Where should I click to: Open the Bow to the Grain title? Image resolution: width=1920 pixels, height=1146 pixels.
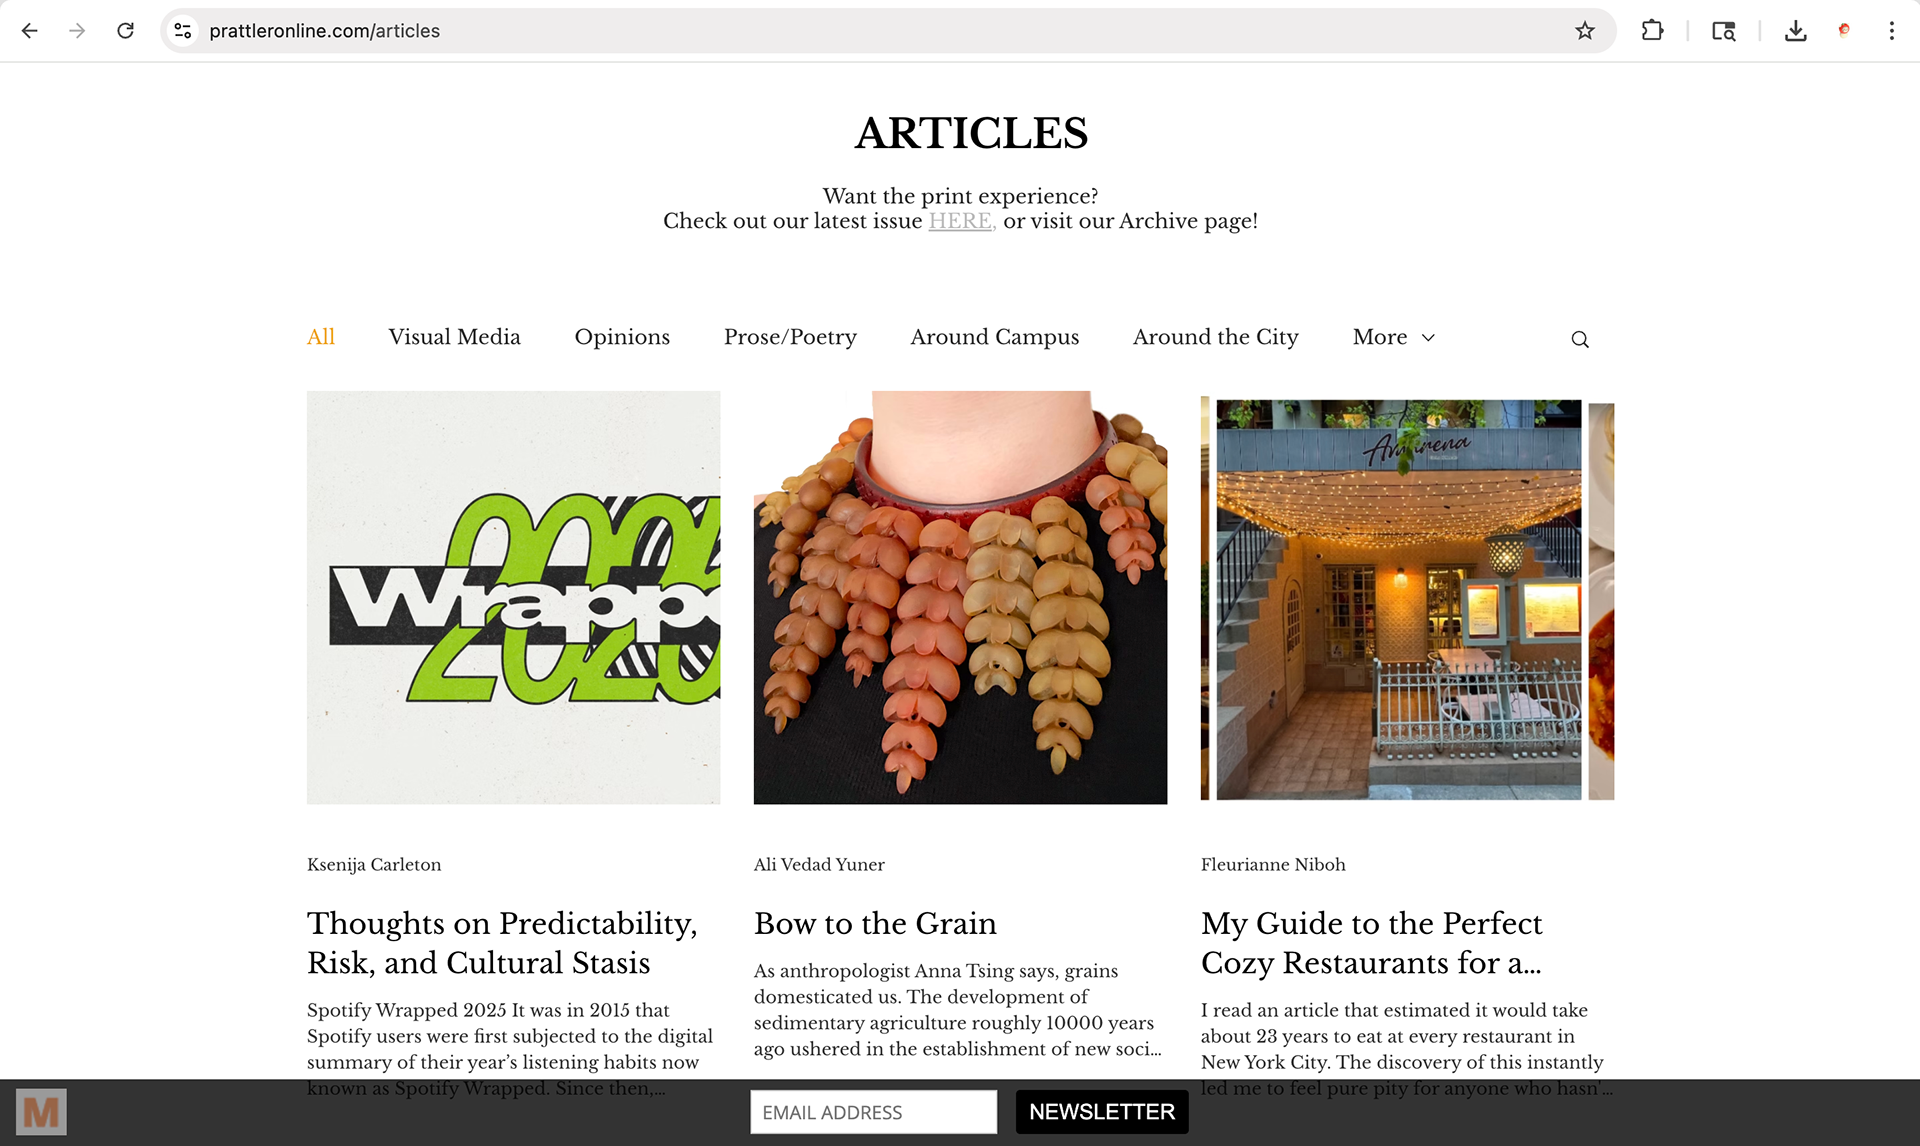tap(875, 923)
